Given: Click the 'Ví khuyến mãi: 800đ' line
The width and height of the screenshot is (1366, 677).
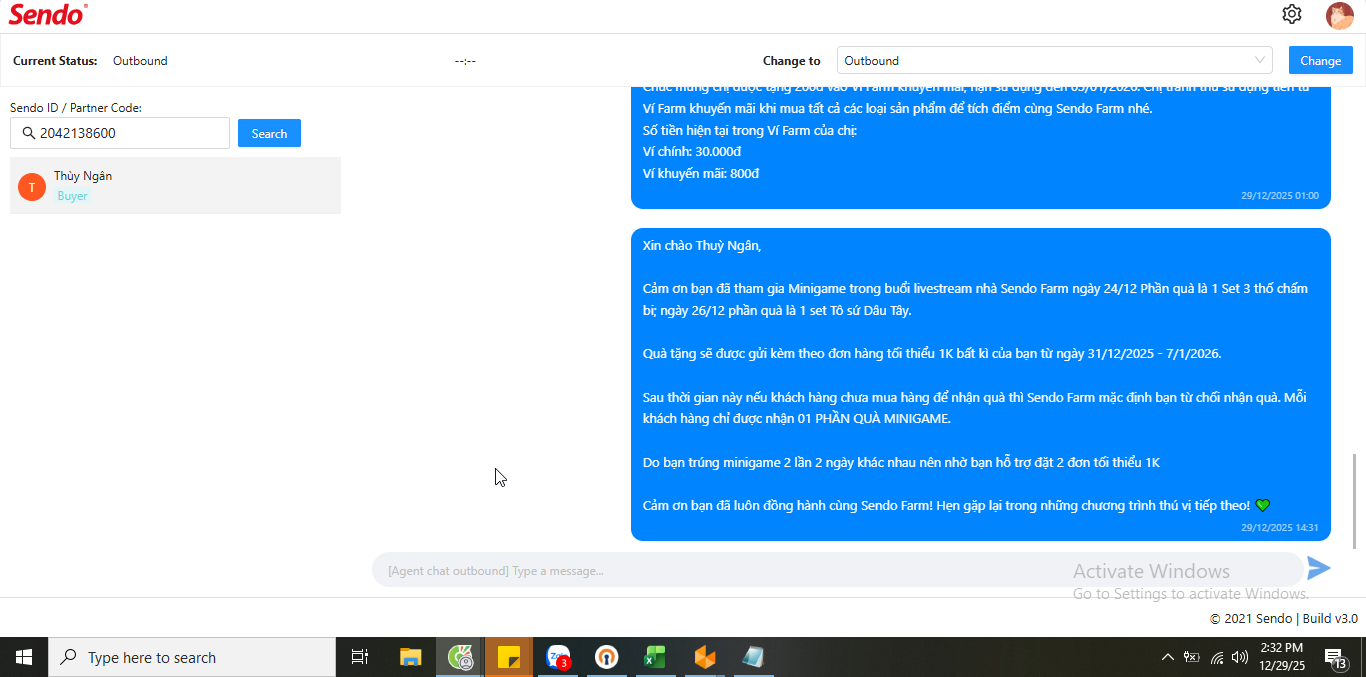Looking at the screenshot, I should coord(701,173).
